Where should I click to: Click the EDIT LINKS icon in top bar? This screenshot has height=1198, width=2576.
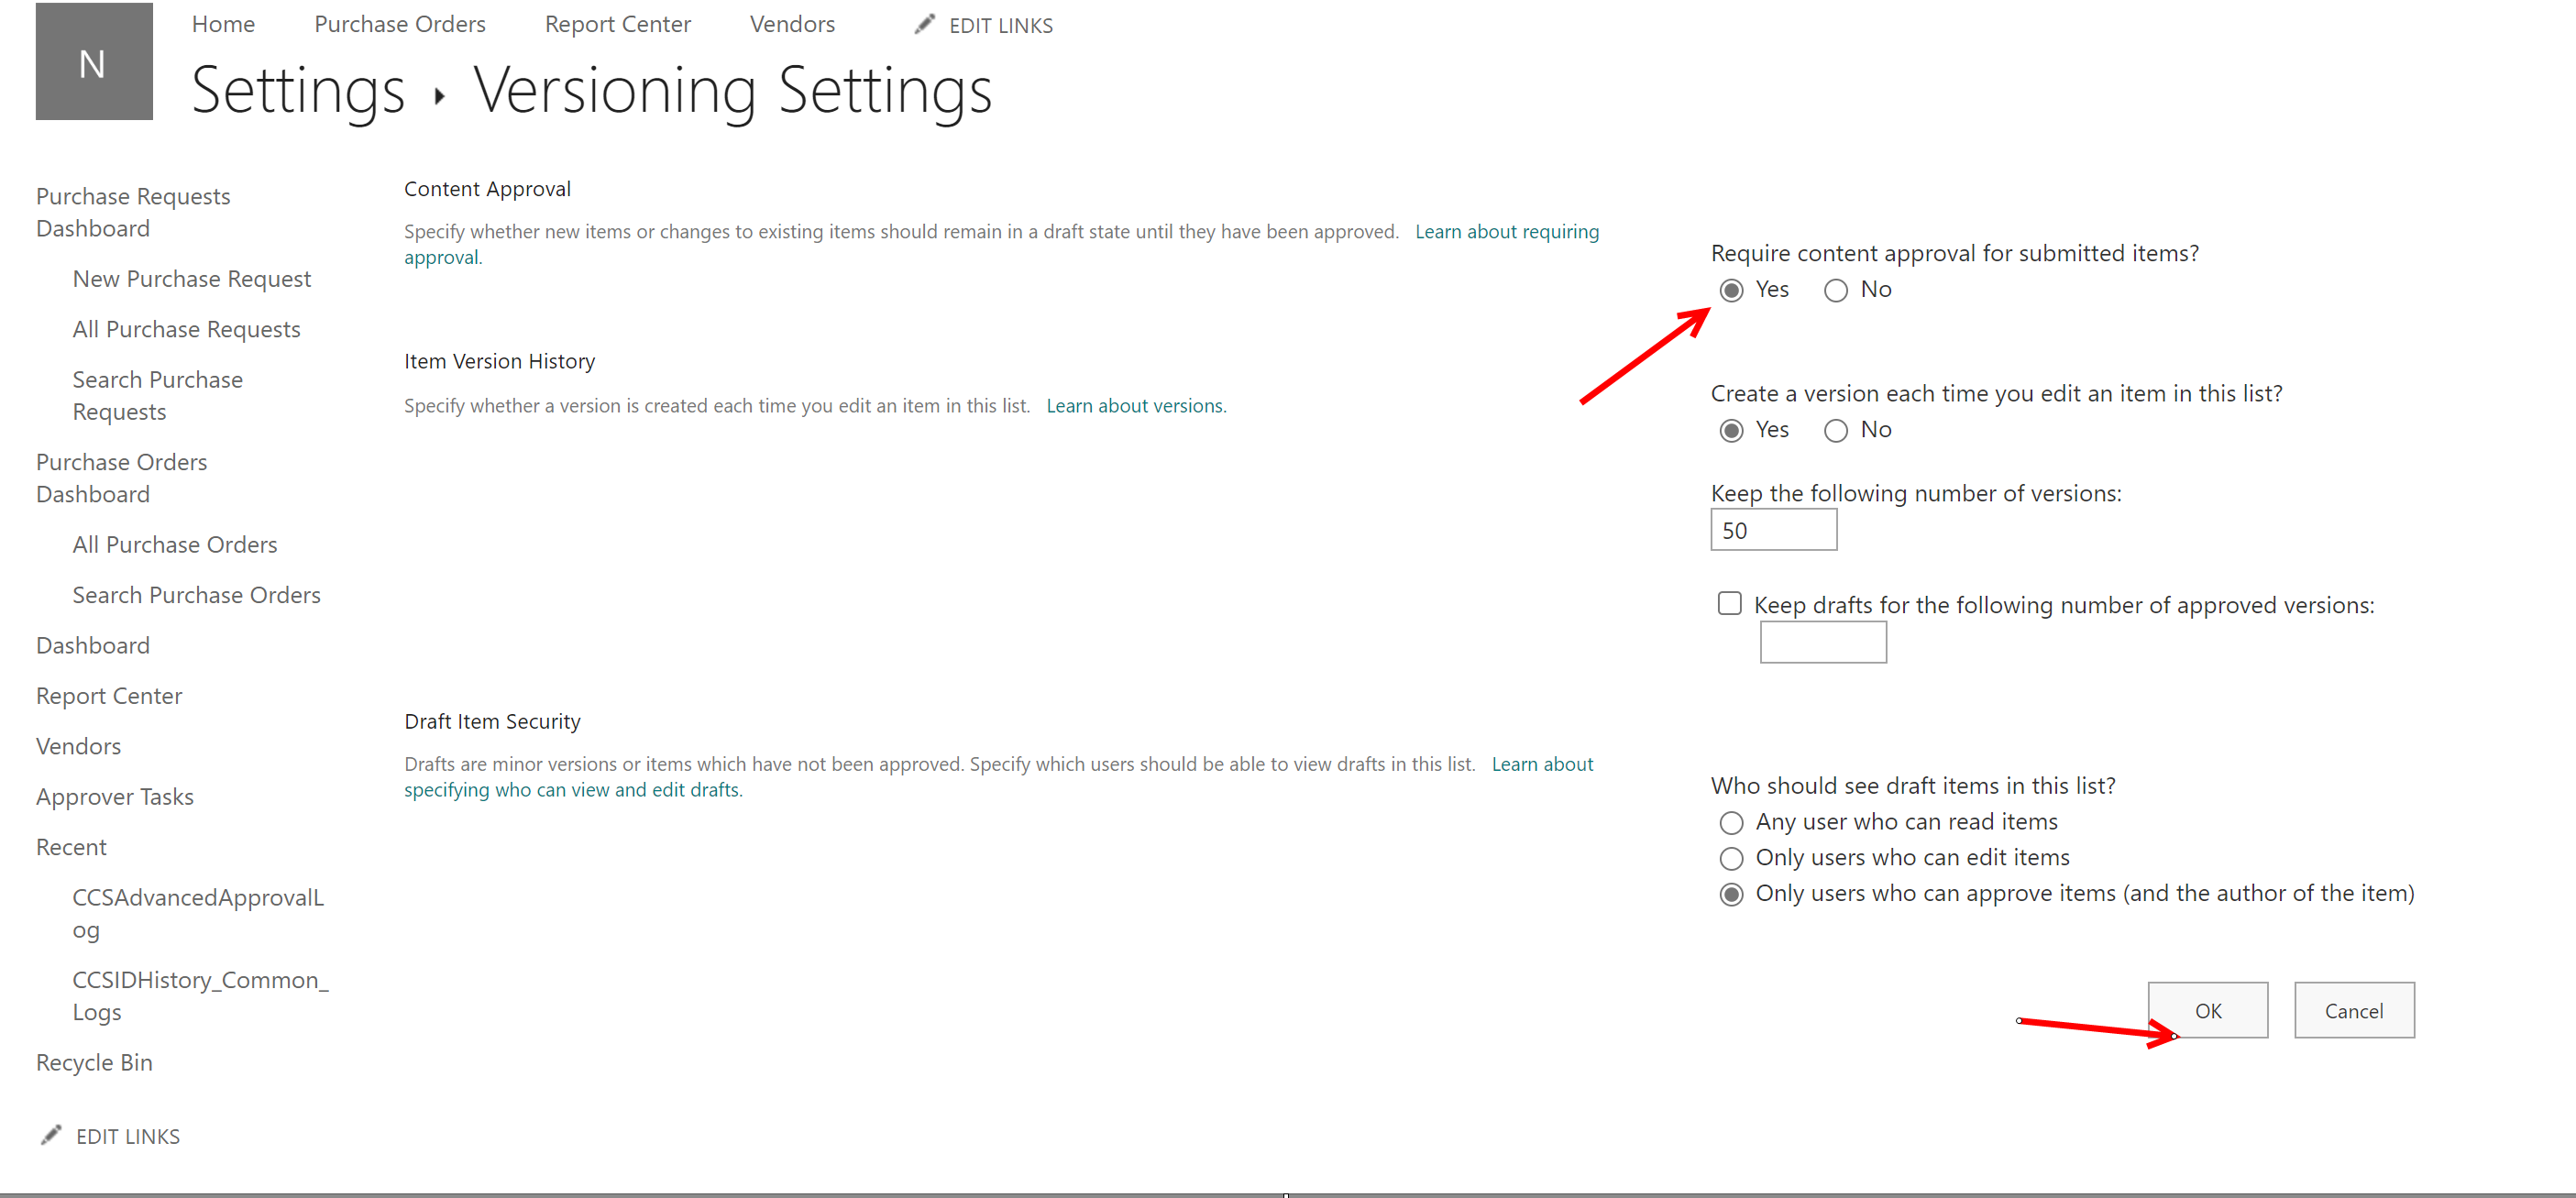(923, 23)
